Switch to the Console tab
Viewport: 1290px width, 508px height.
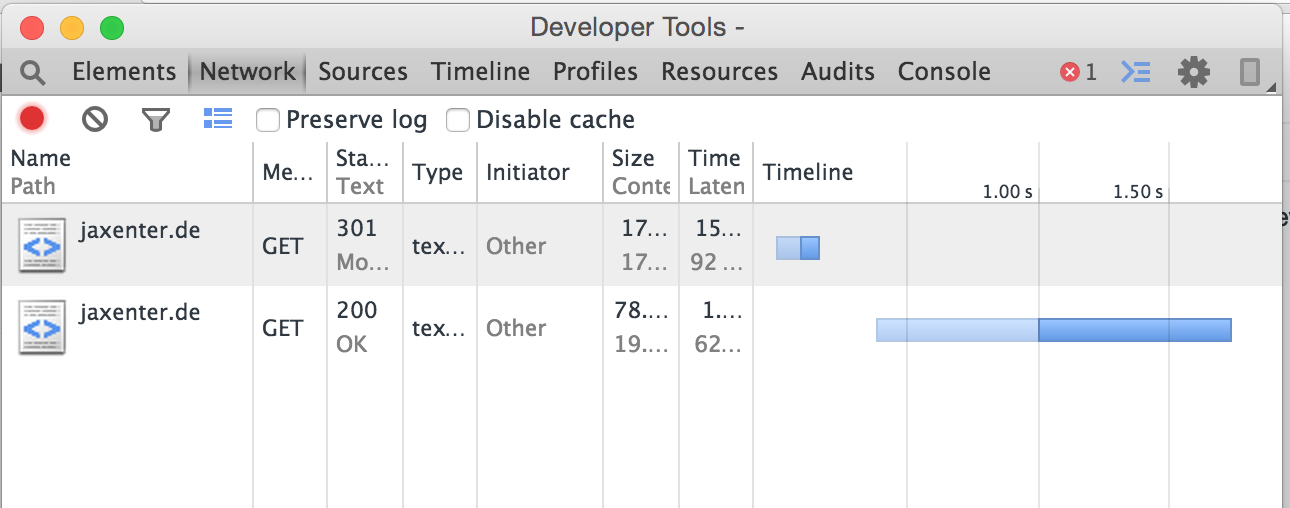point(943,72)
